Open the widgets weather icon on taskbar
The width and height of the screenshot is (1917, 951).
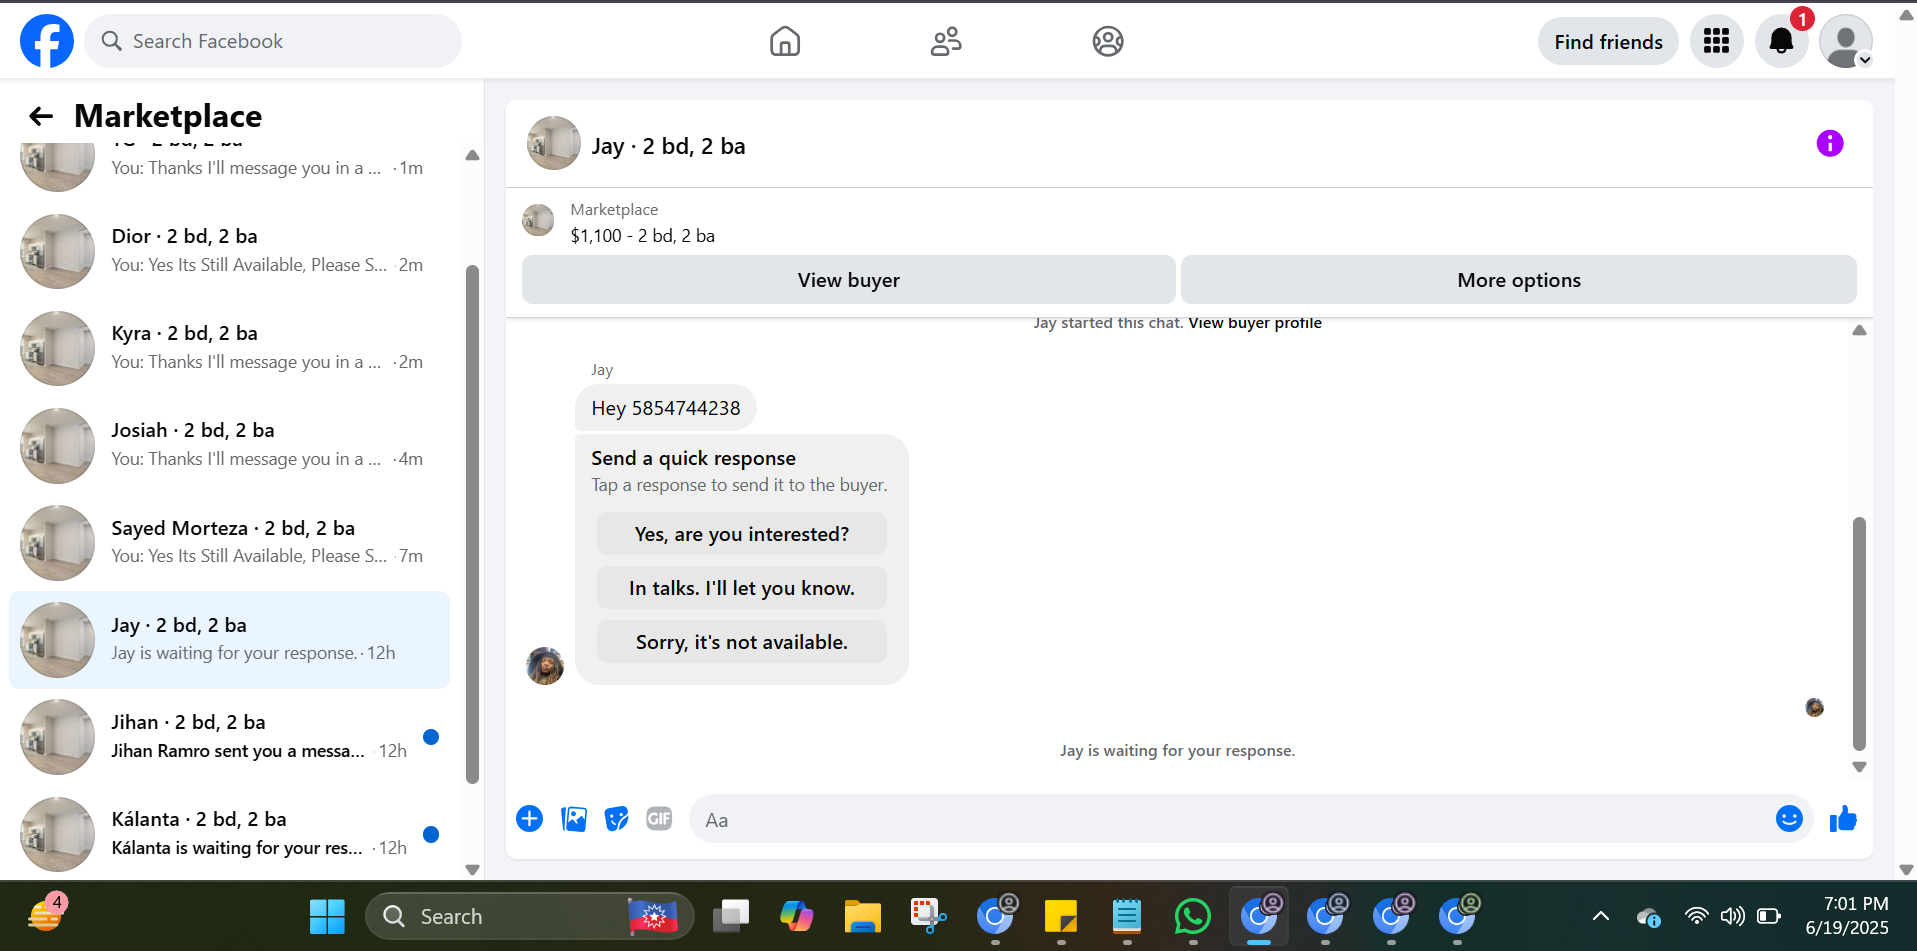pos(46,913)
